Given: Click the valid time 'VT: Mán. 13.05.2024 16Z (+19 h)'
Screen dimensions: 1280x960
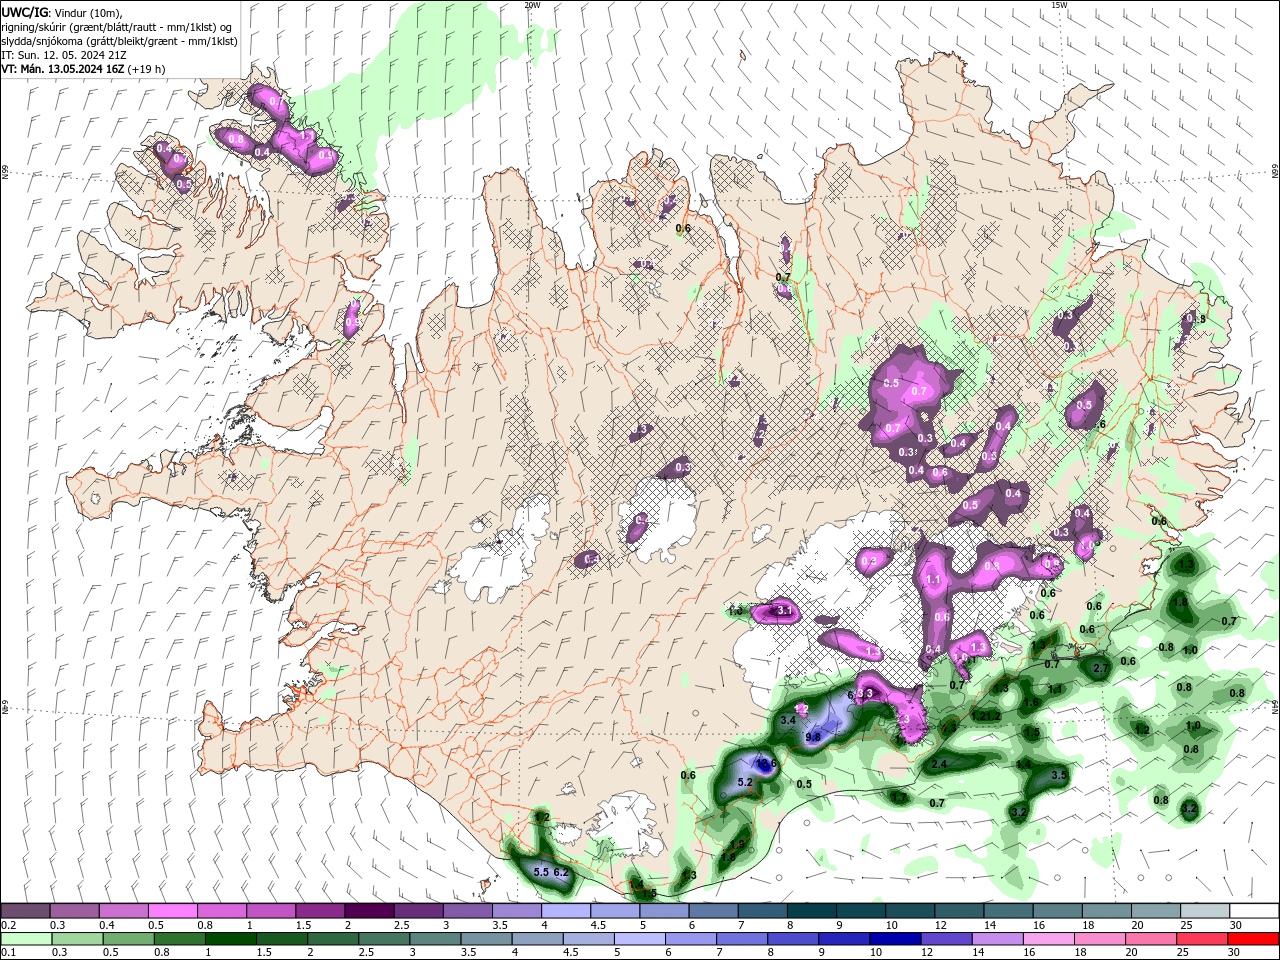Looking at the screenshot, I should (x=83, y=69).
